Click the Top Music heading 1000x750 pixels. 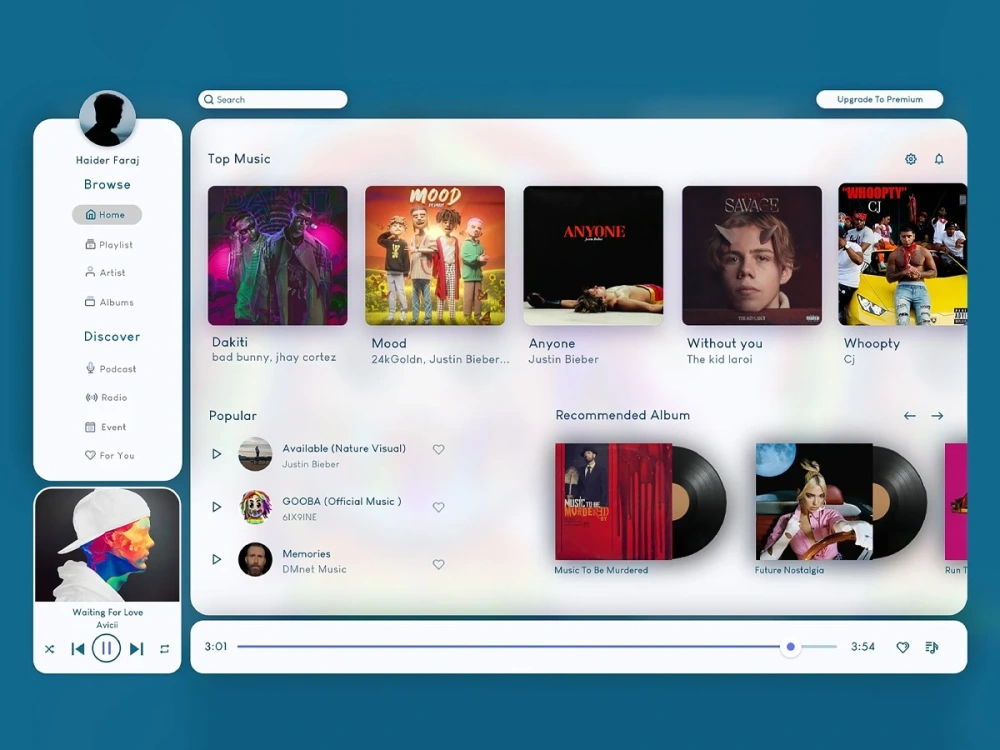tap(239, 159)
